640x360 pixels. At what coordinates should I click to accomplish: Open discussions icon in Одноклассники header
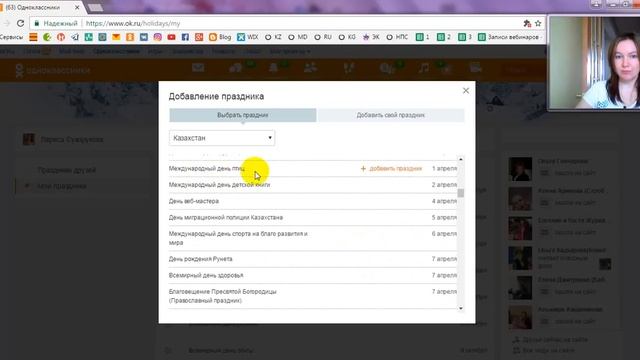(236, 68)
